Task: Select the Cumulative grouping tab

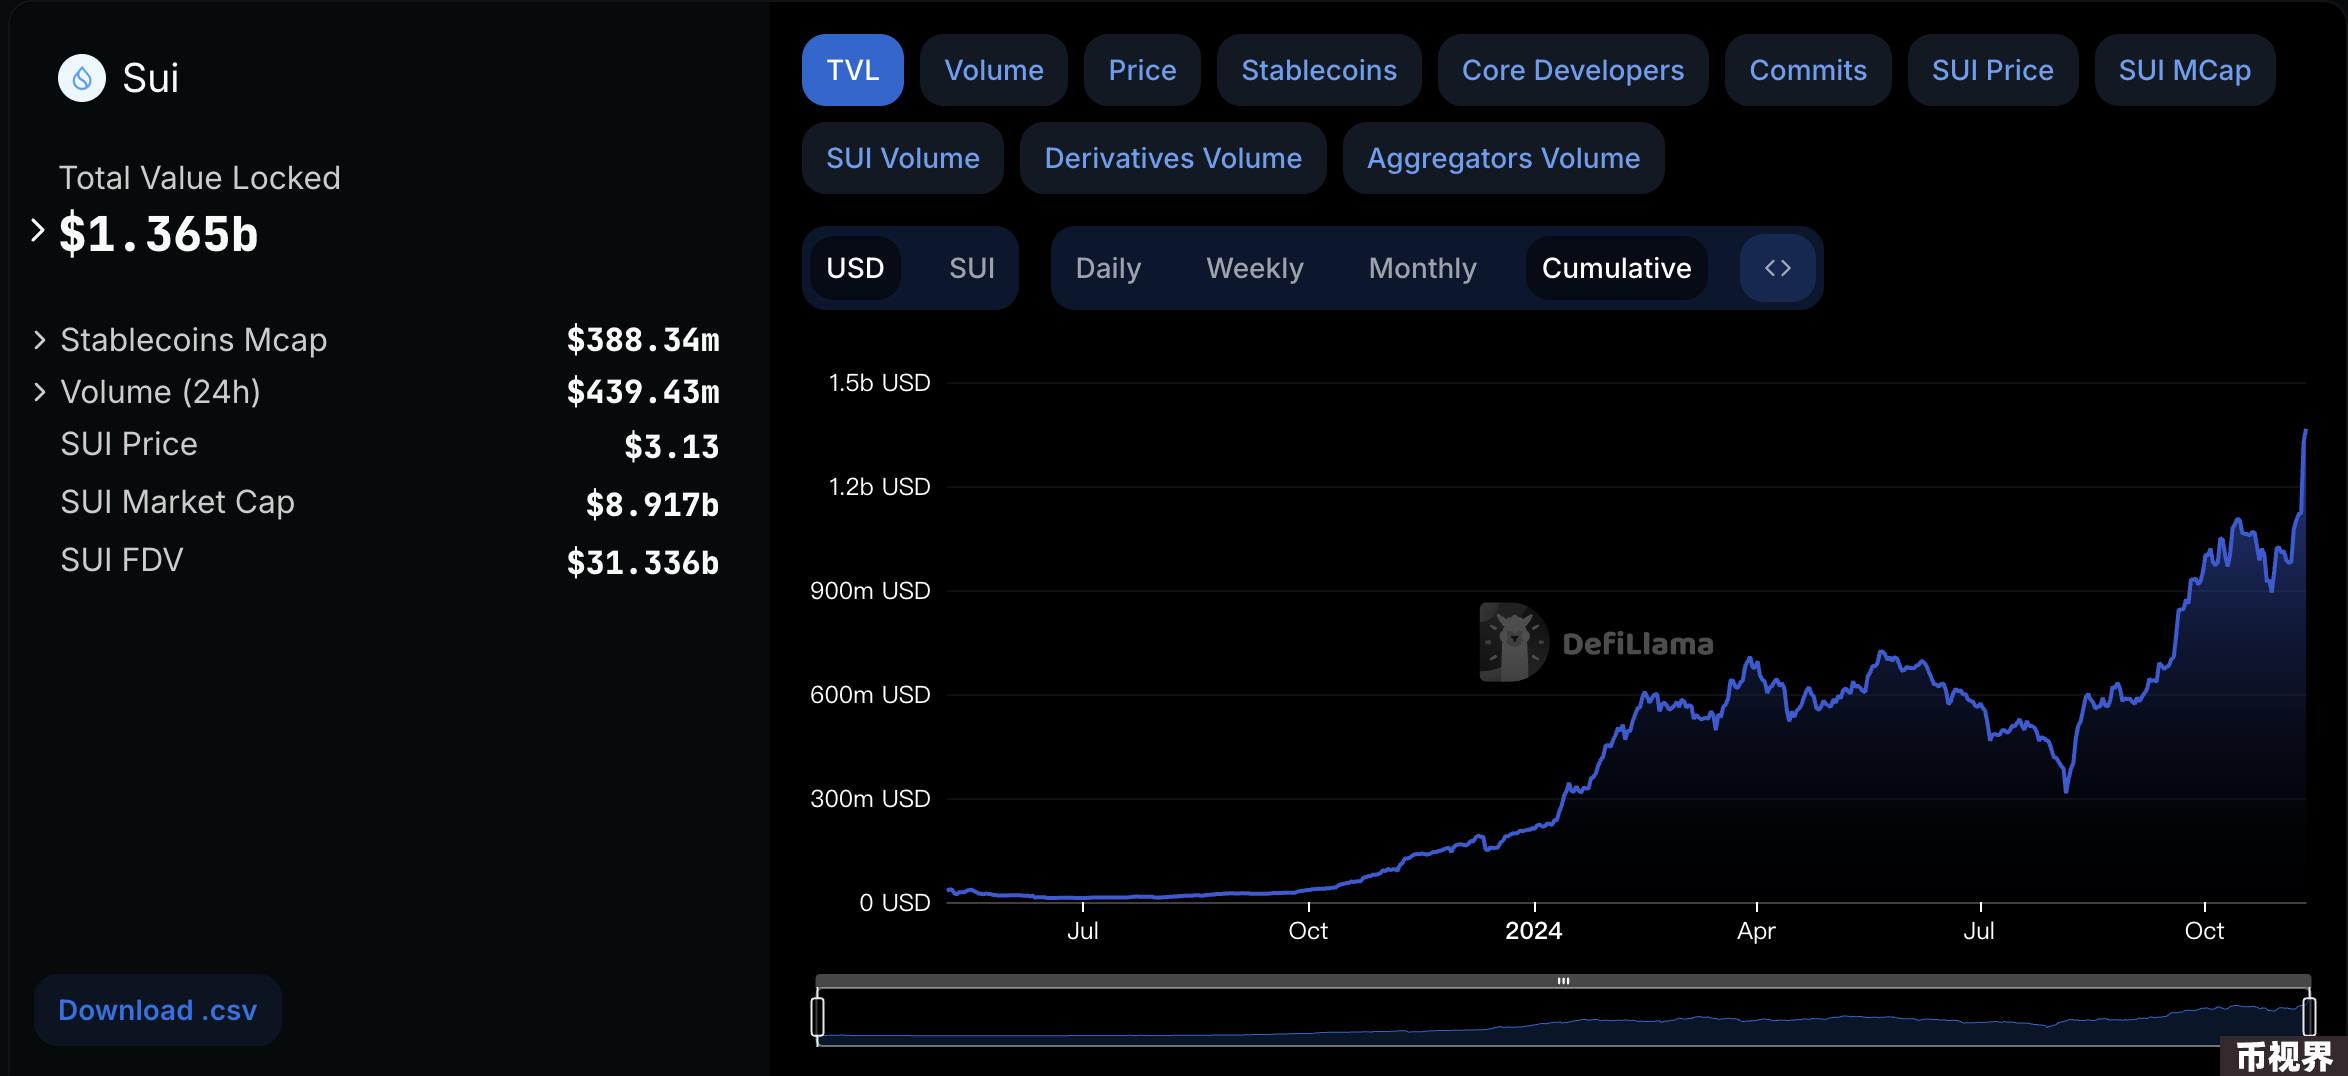Action: click(1617, 268)
